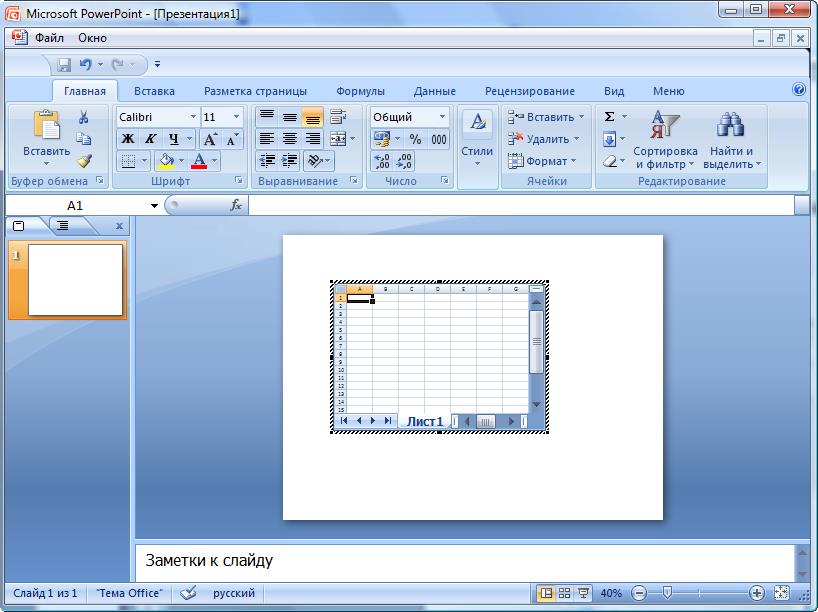Screen dimensions: 818x612
Task: Click the Increase indent icon
Action: 290,161
